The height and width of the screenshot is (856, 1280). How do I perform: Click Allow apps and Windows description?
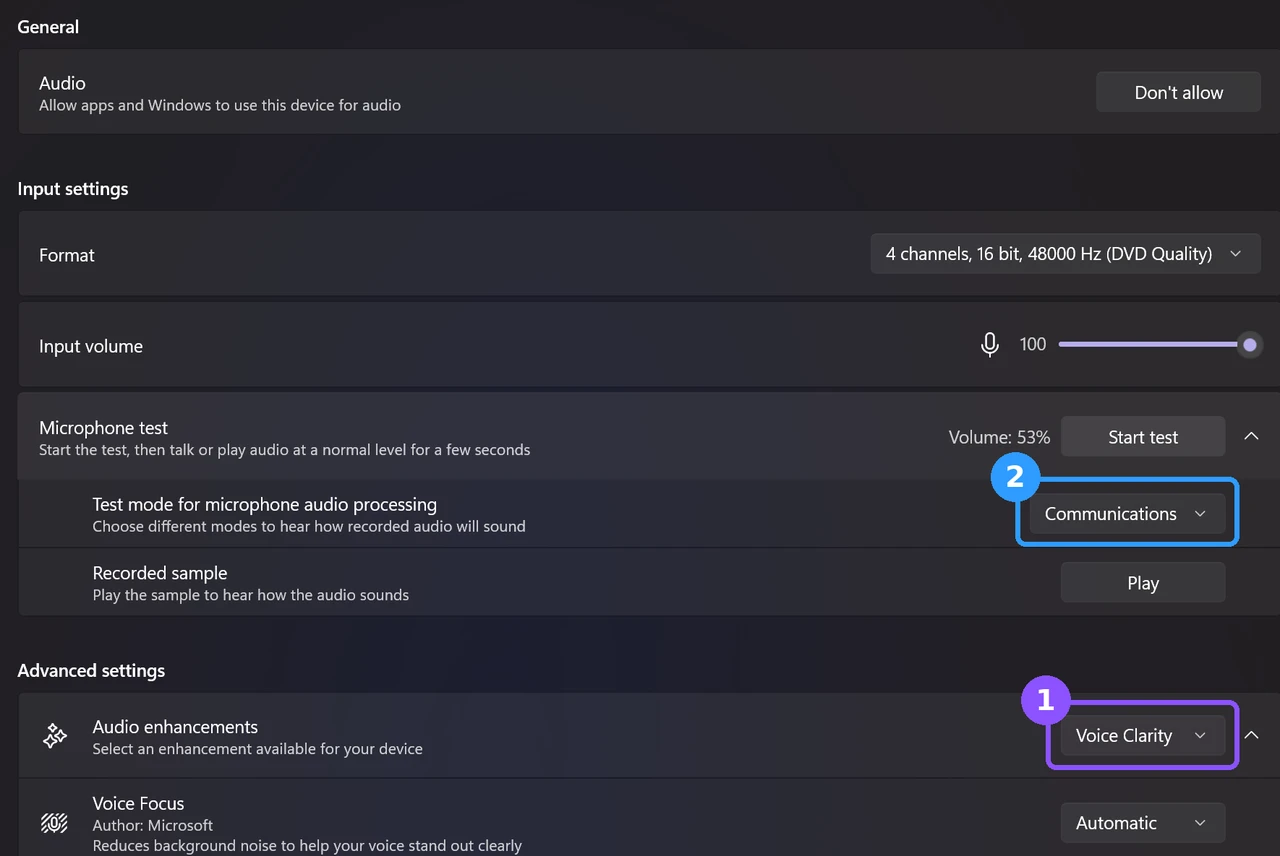(x=220, y=105)
